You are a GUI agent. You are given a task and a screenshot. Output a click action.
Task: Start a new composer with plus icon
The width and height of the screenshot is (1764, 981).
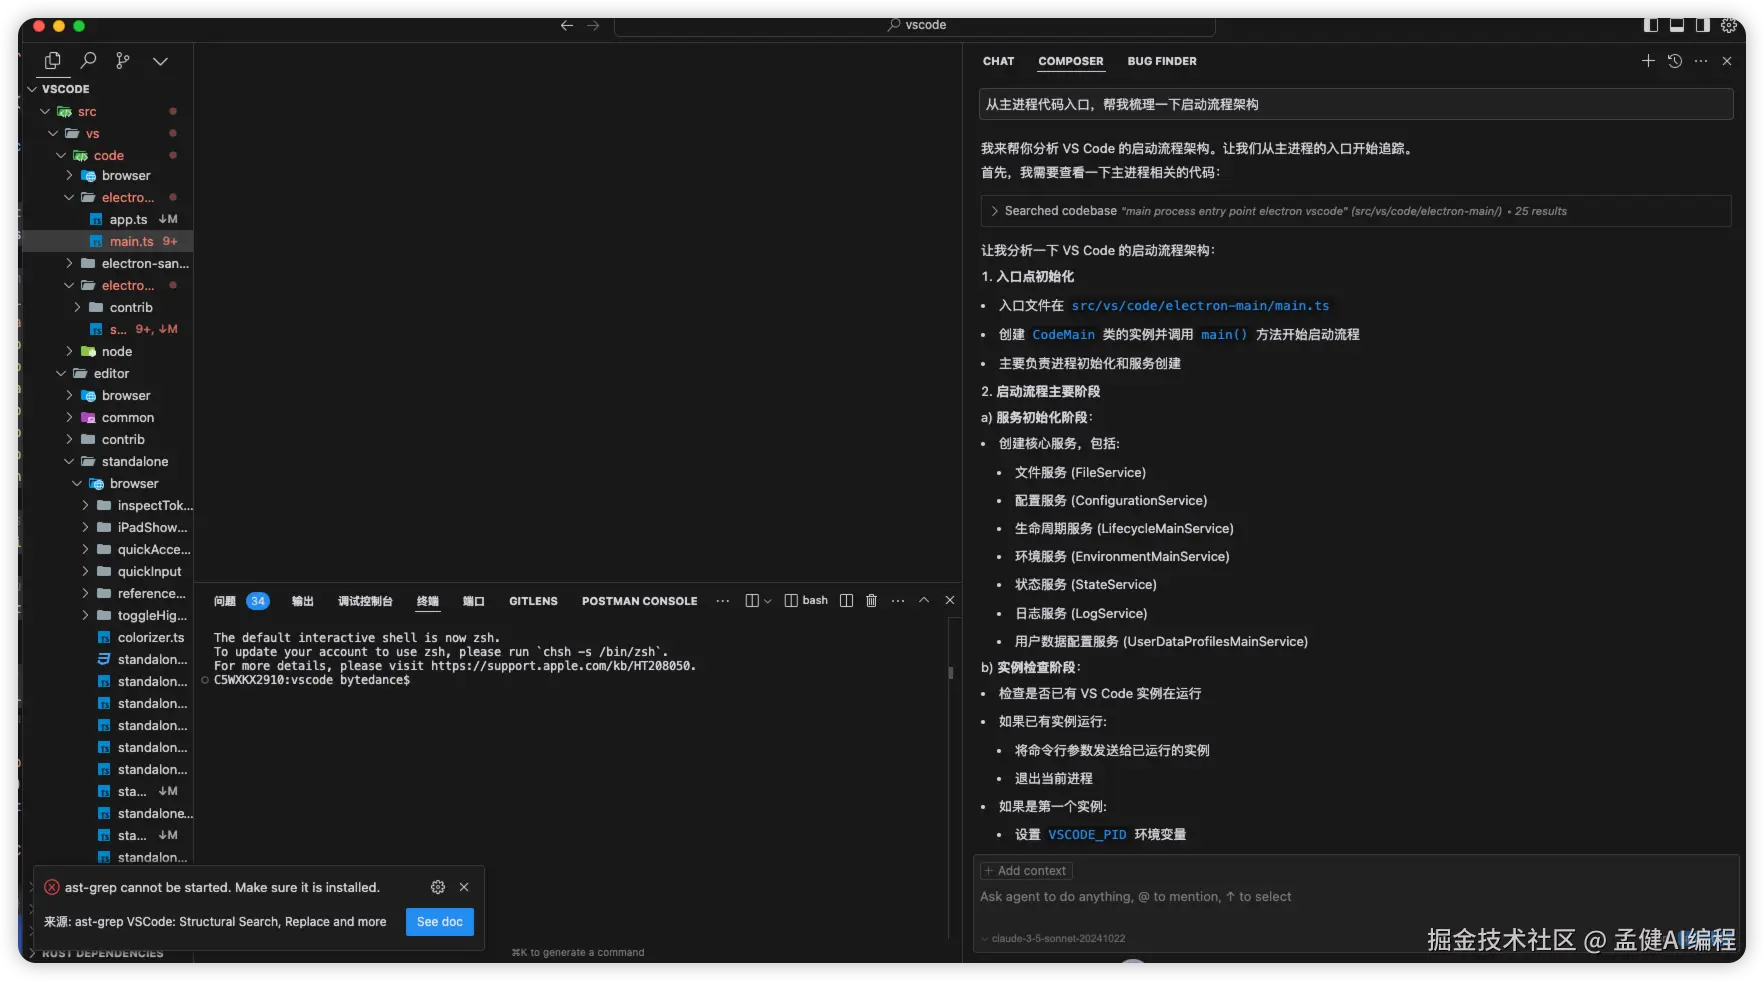click(x=1648, y=61)
